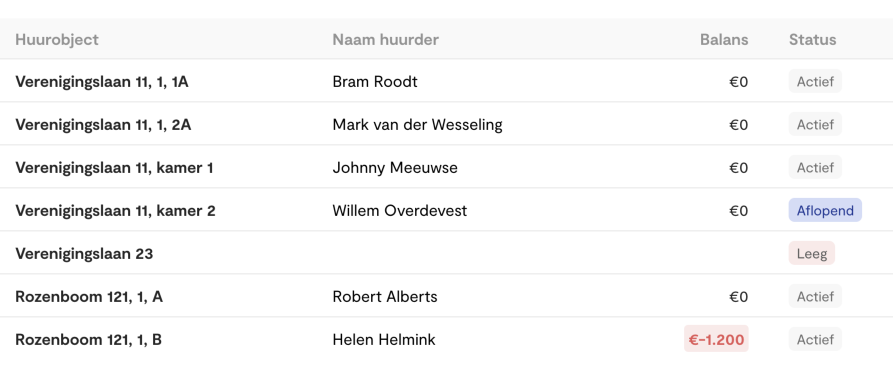893x381 pixels.
Task: Sort by the Huurobject column header
Action: coord(57,39)
